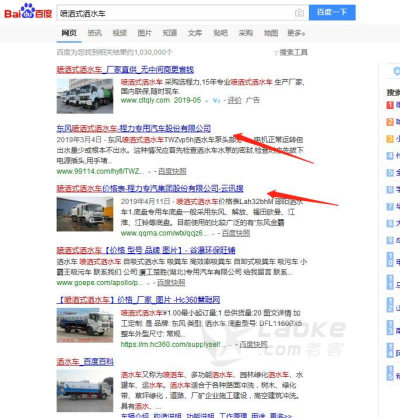Click hot search rank 7 badge
The image size is (400, 418).
pyautogui.click(x=390, y=207)
